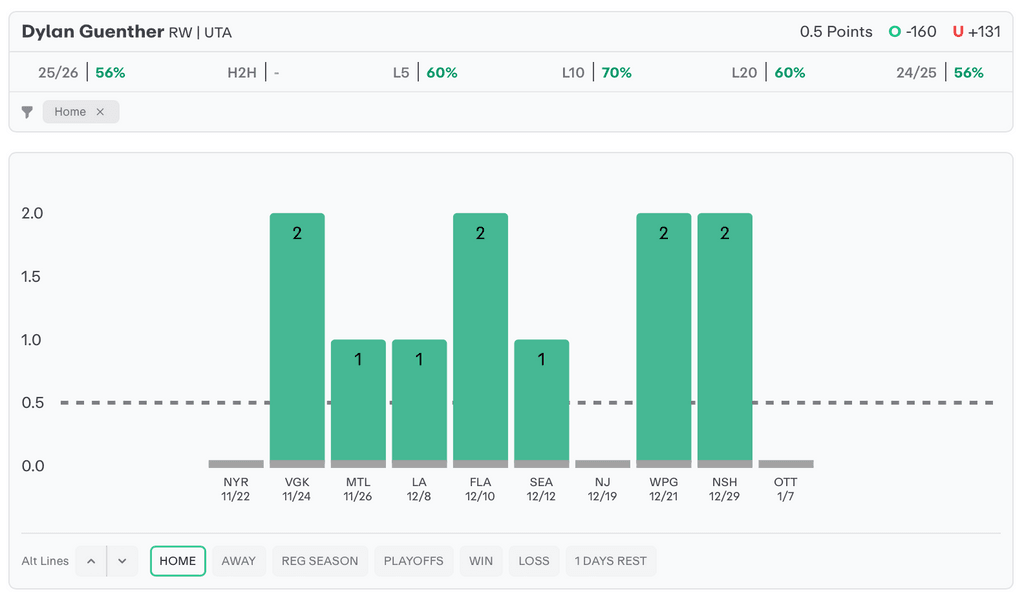Filter games by WIN
Screen dimensions: 1024x605
tap(481, 561)
